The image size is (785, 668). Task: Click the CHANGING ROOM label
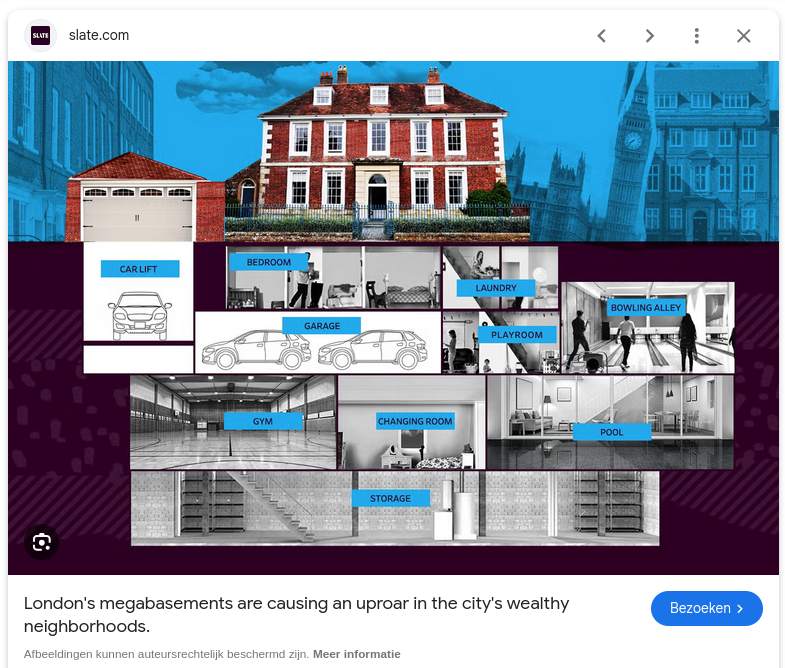click(x=415, y=421)
